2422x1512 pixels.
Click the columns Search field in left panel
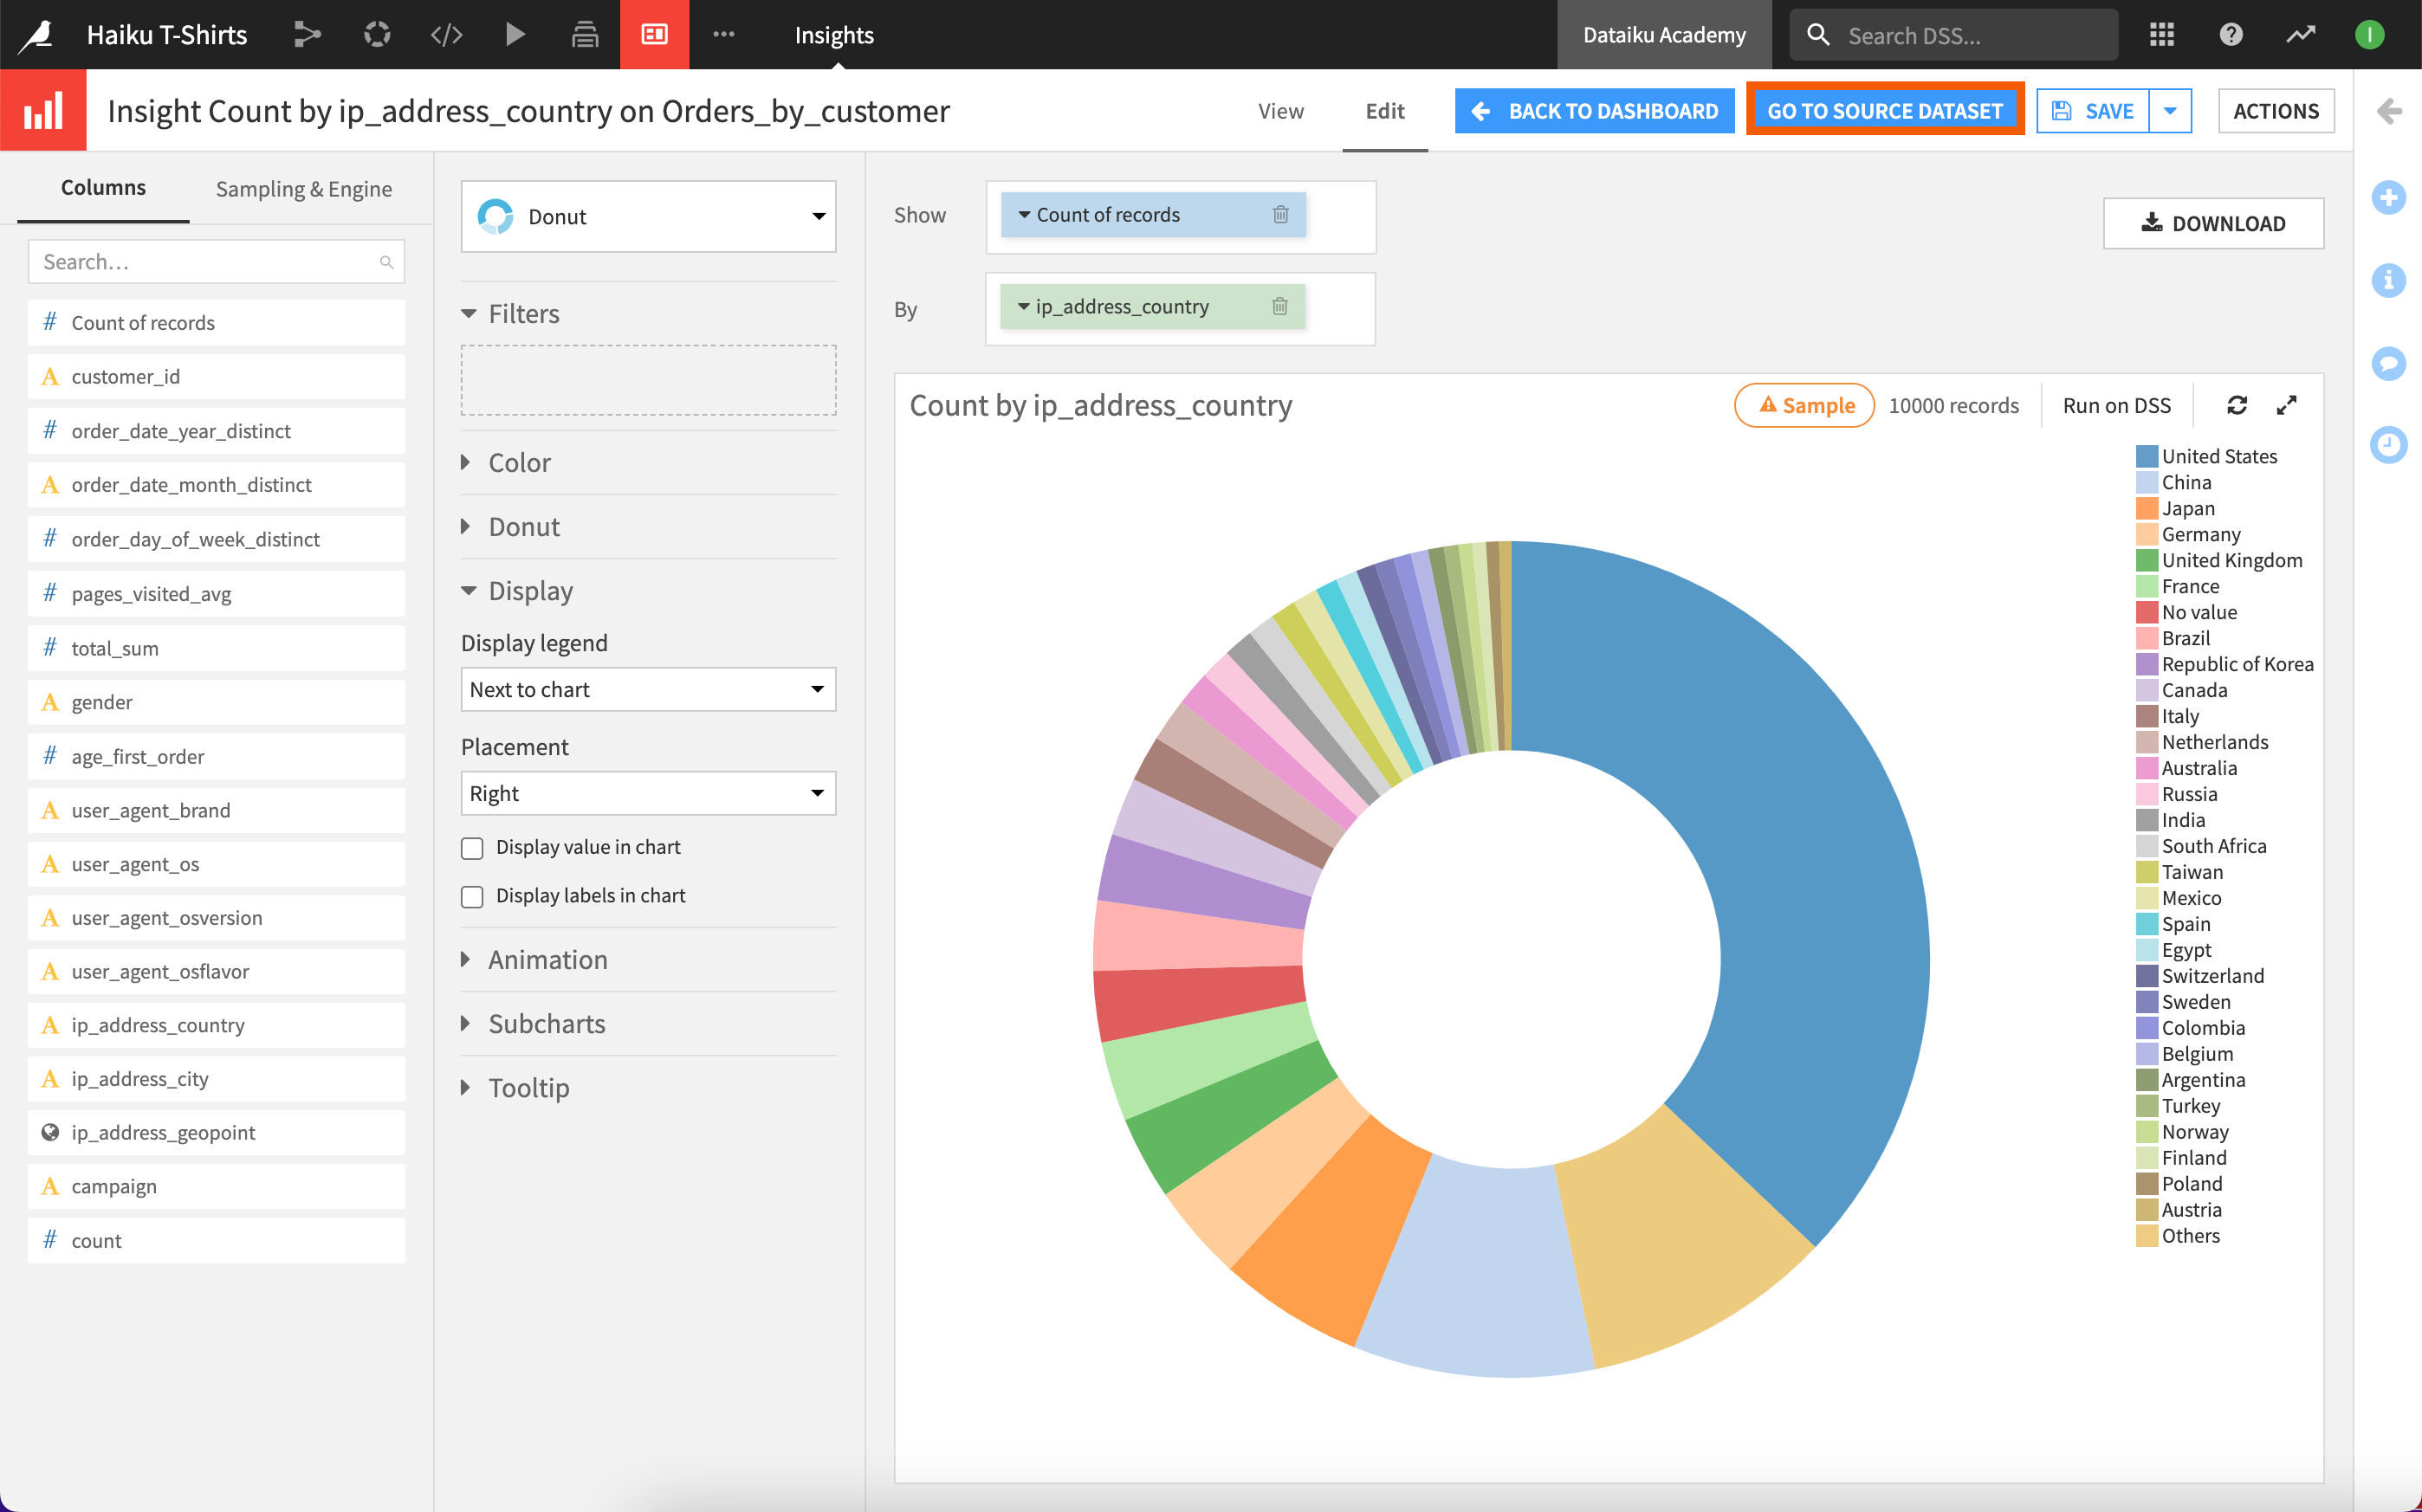(x=216, y=261)
